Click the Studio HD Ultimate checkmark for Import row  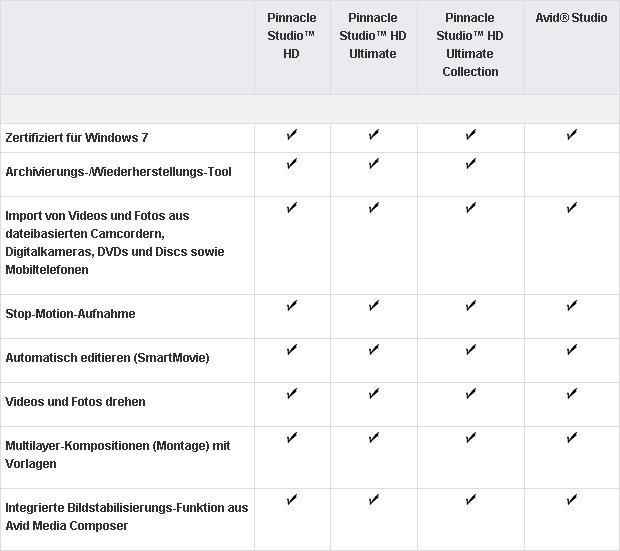[x=374, y=208]
